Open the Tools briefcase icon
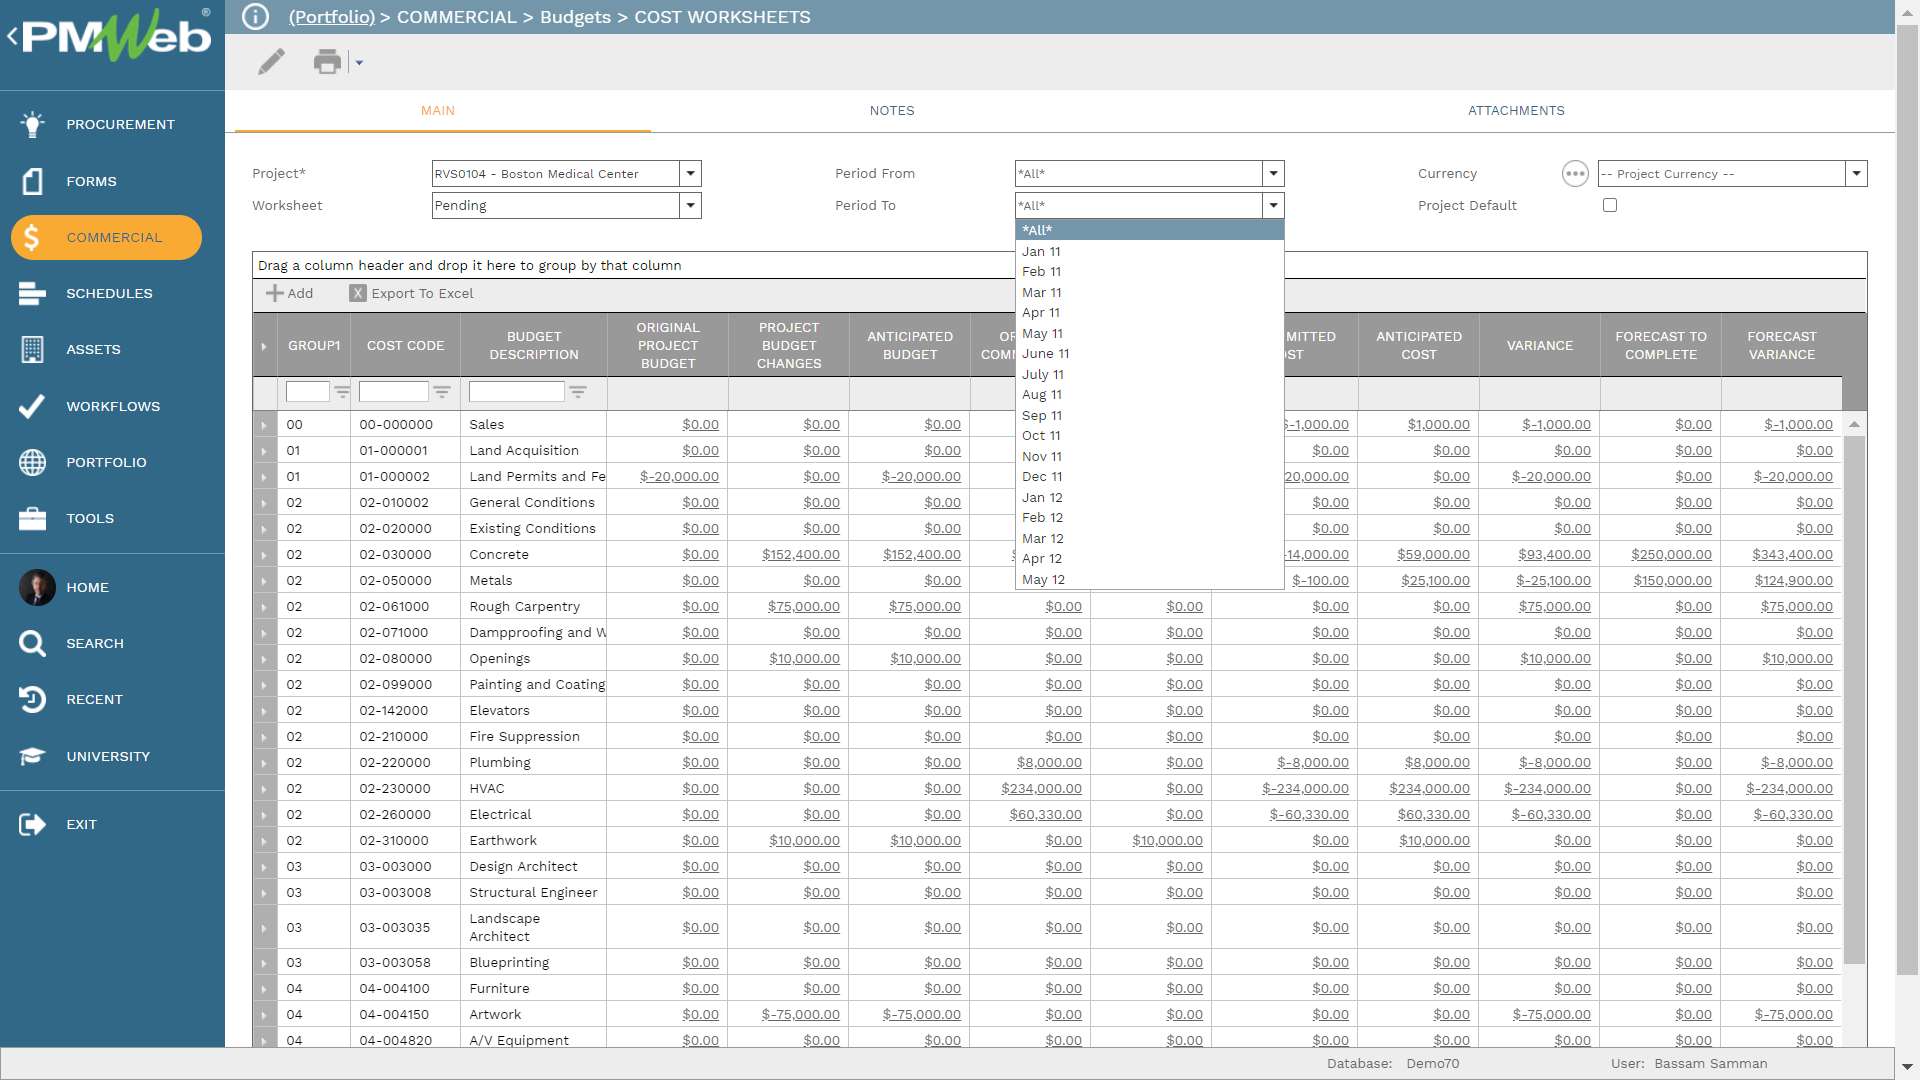The width and height of the screenshot is (1920, 1080). tap(32, 518)
